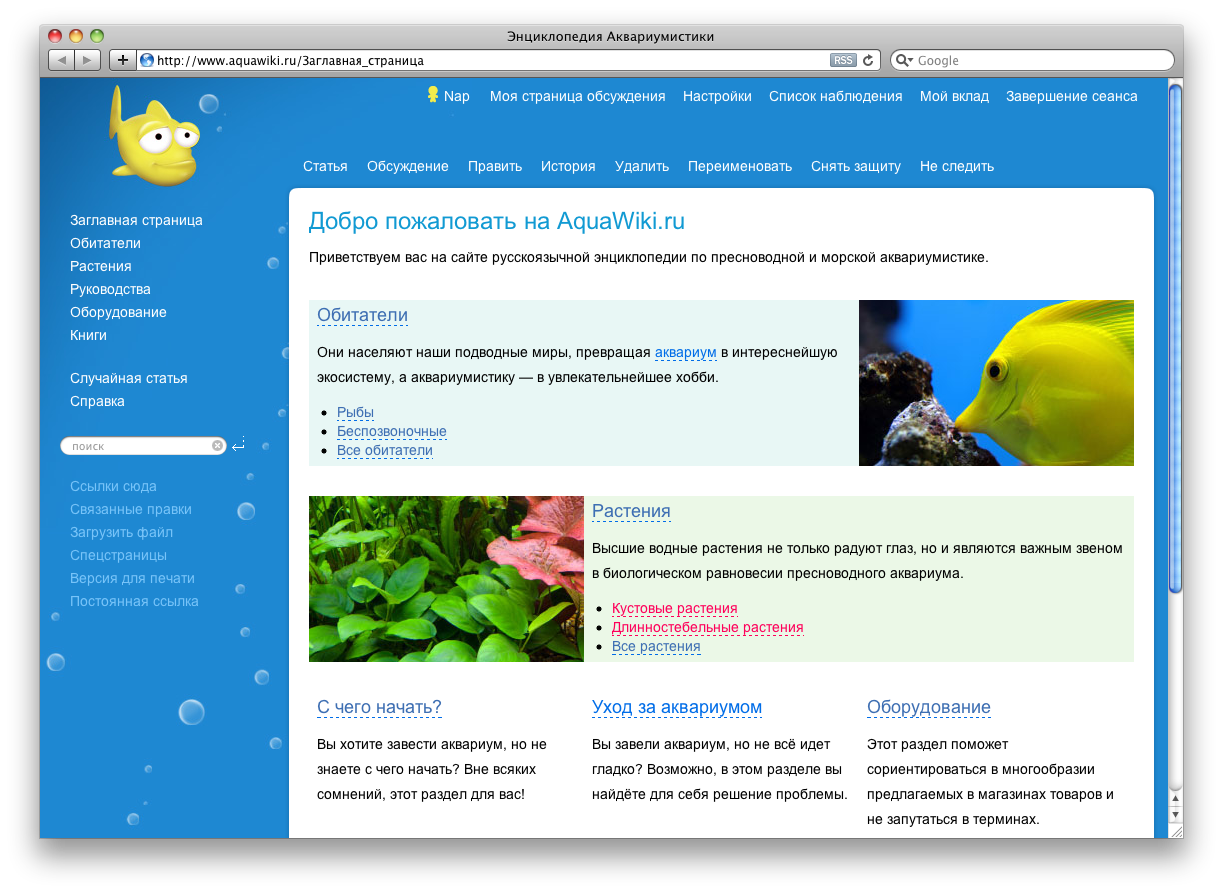The width and height of the screenshot is (1223, 893).
Task: Click the yellow tang fish photo
Action: coord(996,383)
